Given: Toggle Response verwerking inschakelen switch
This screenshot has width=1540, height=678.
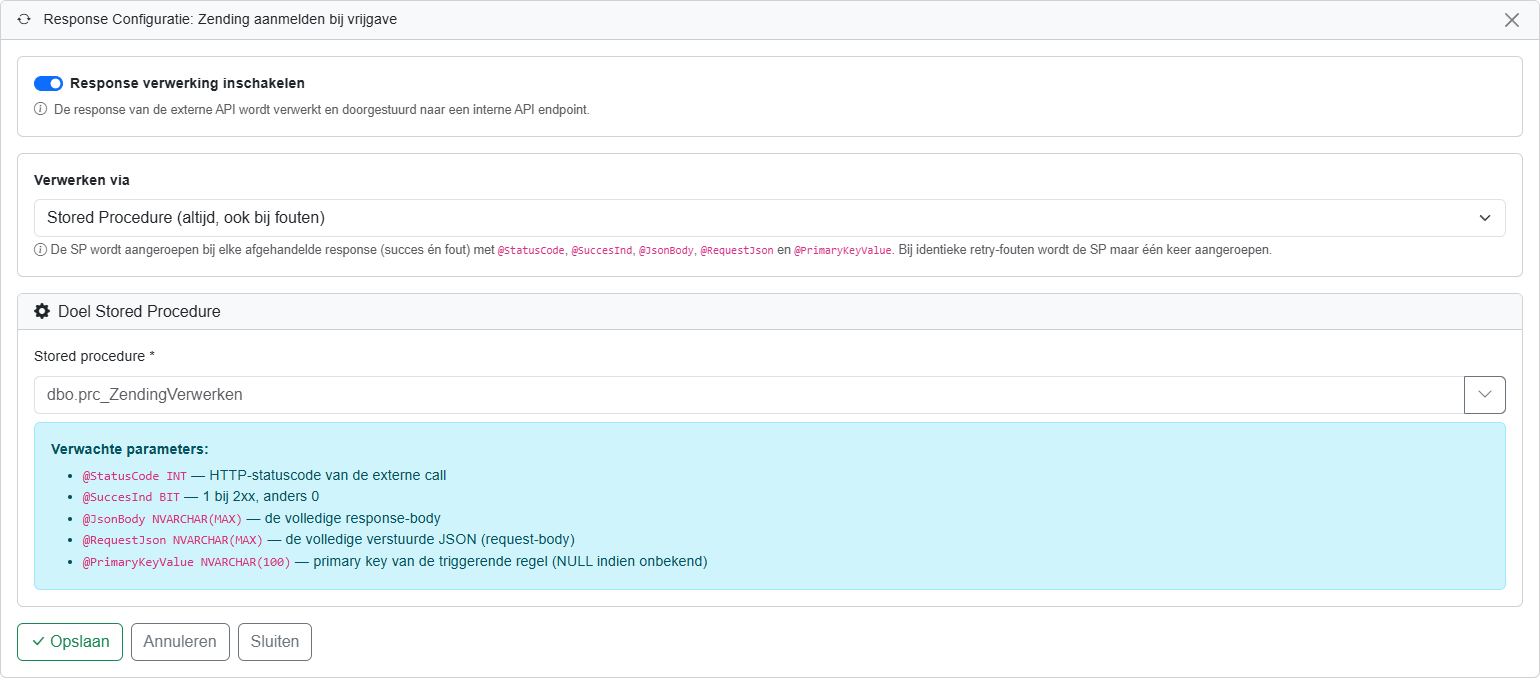Looking at the screenshot, I should click(x=48, y=83).
